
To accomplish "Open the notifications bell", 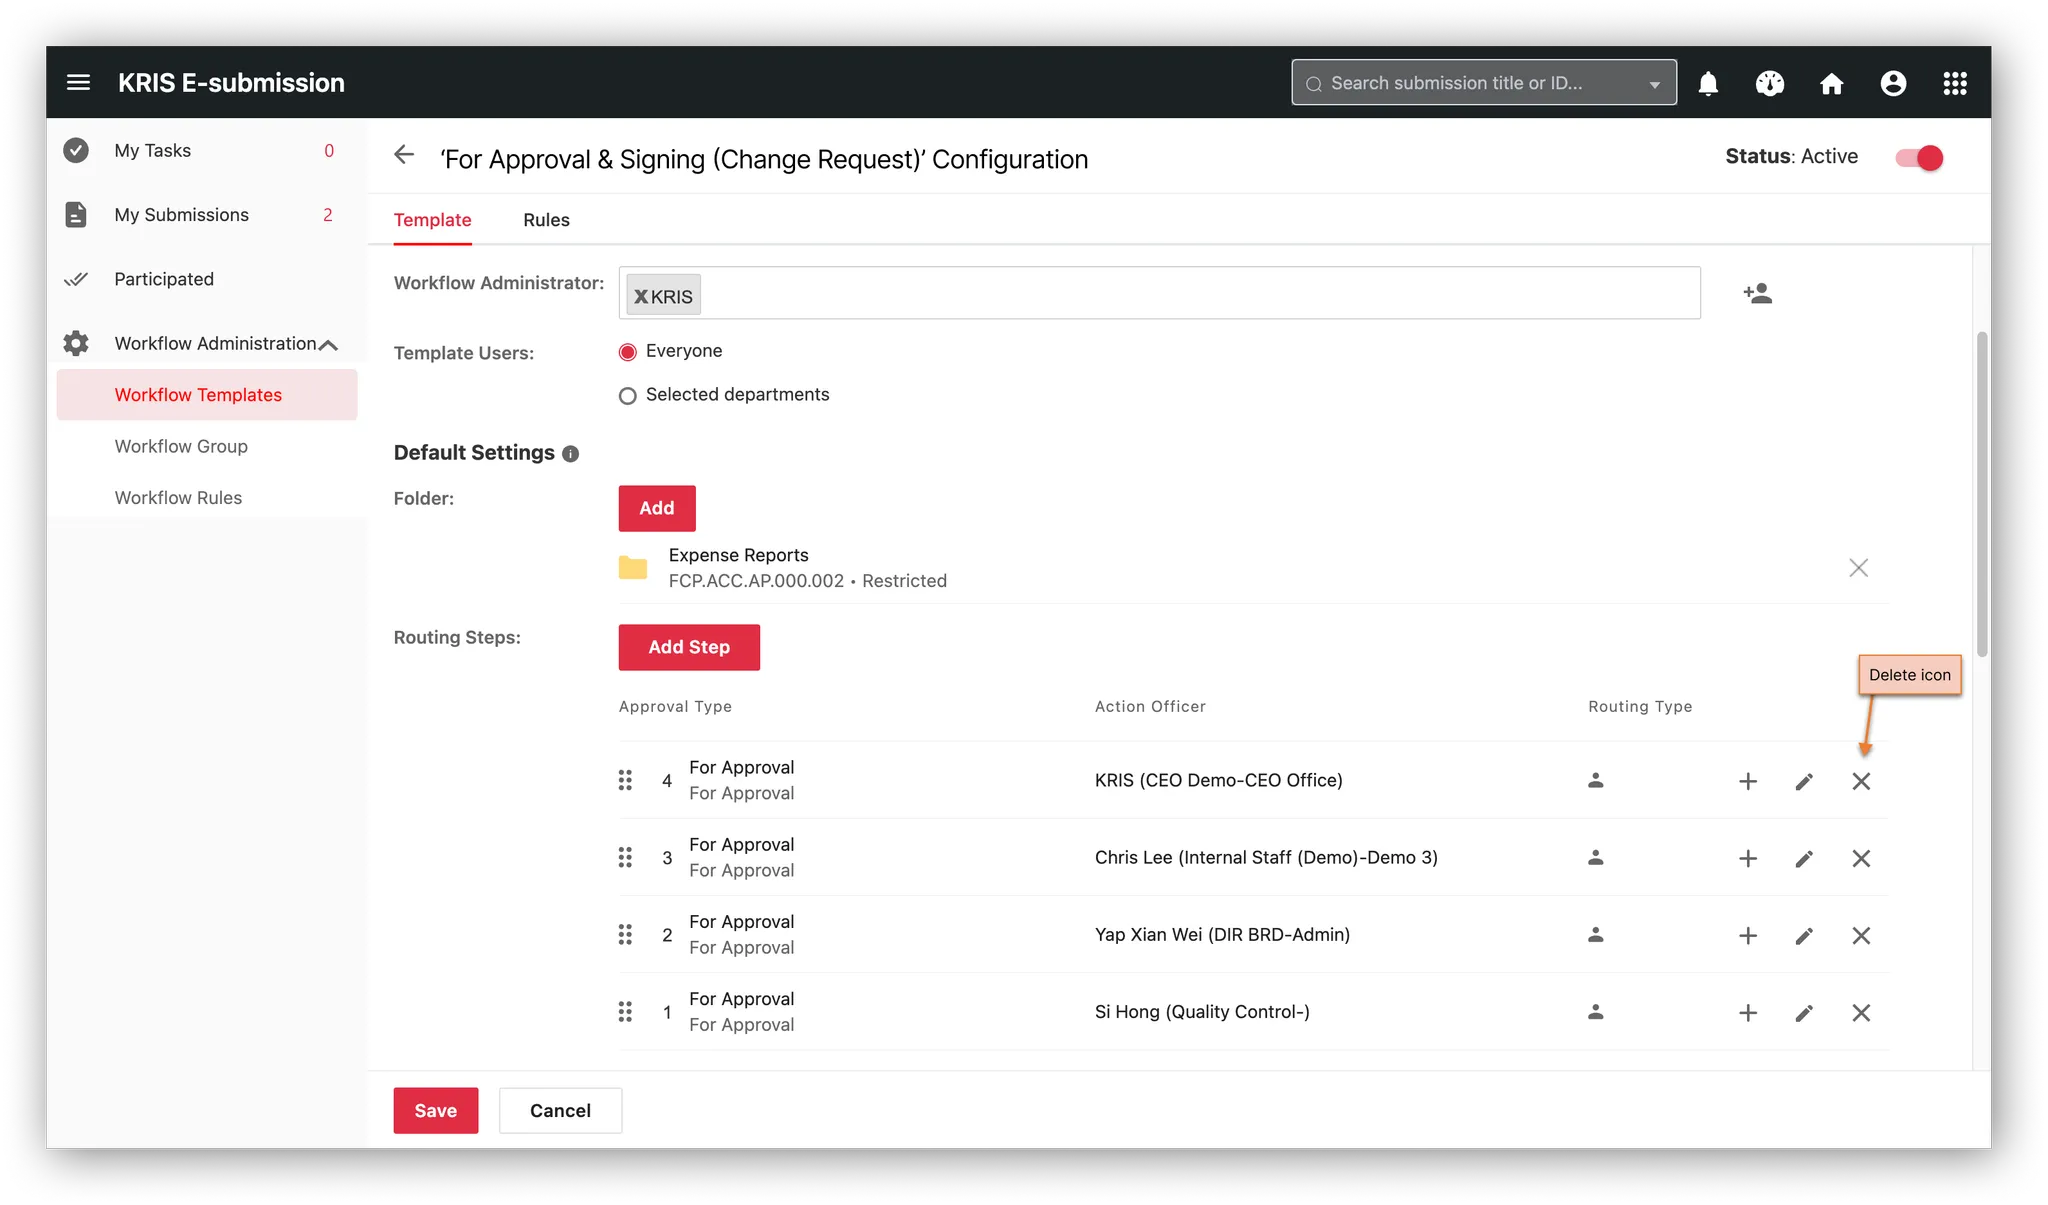I will [1708, 83].
